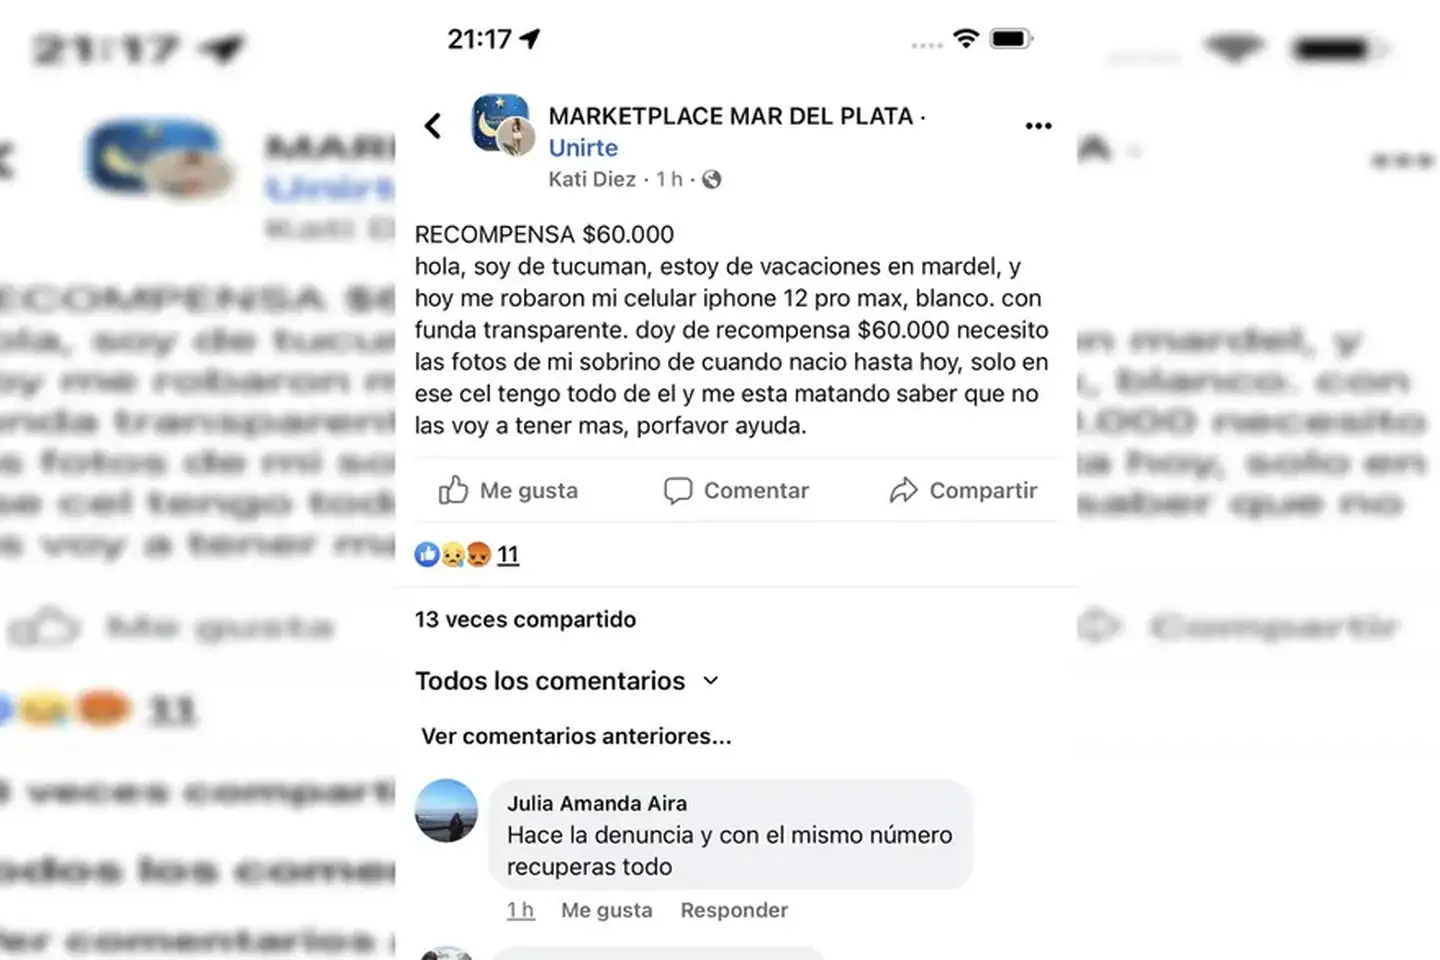Tap the back arrow icon
Viewport: 1440px width, 960px height.
pyautogui.click(x=433, y=126)
